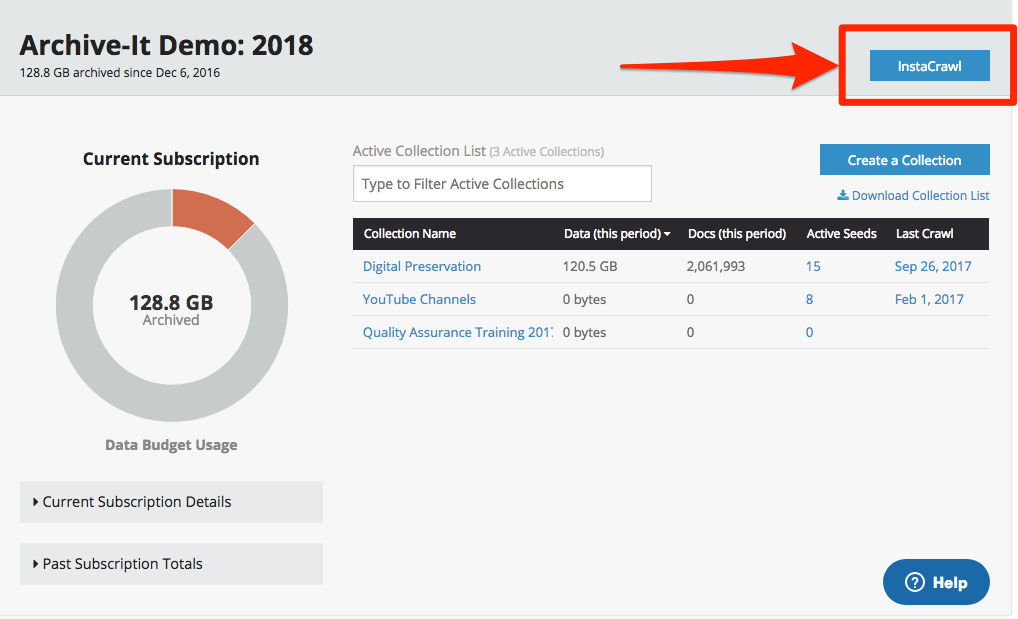Sort table by Docs (this period)
The width and height of the screenshot is (1018, 619).
pyautogui.click(x=737, y=234)
